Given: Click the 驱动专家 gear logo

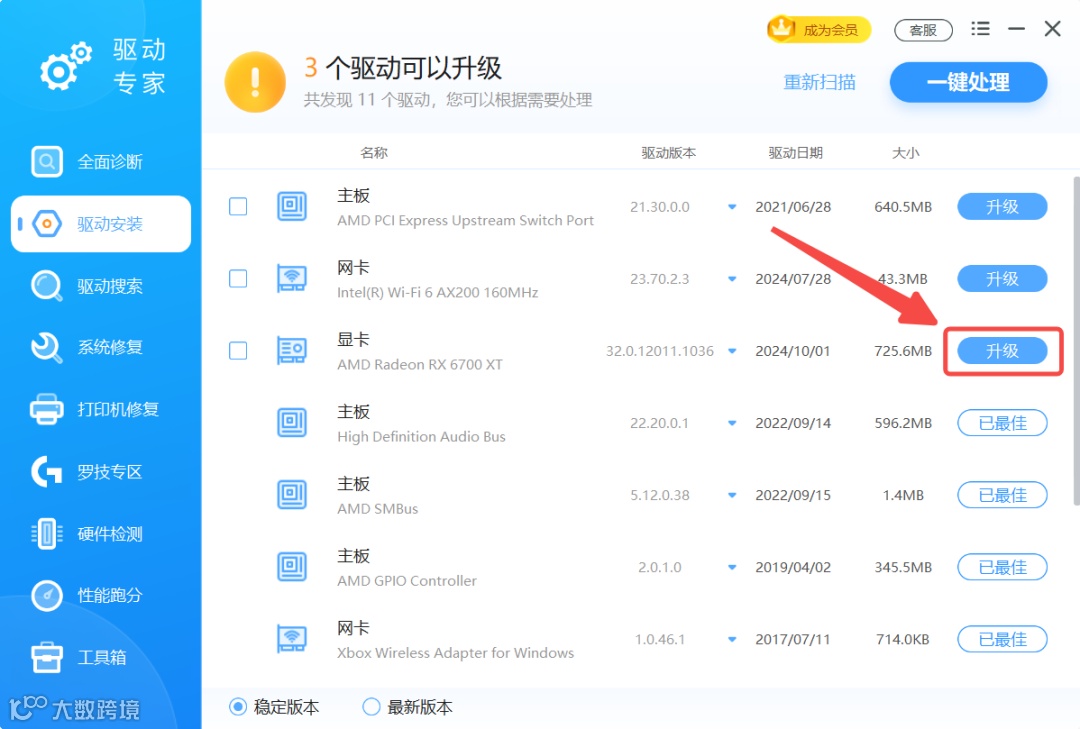Looking at the screenshot, I should [x=66, y=66].
